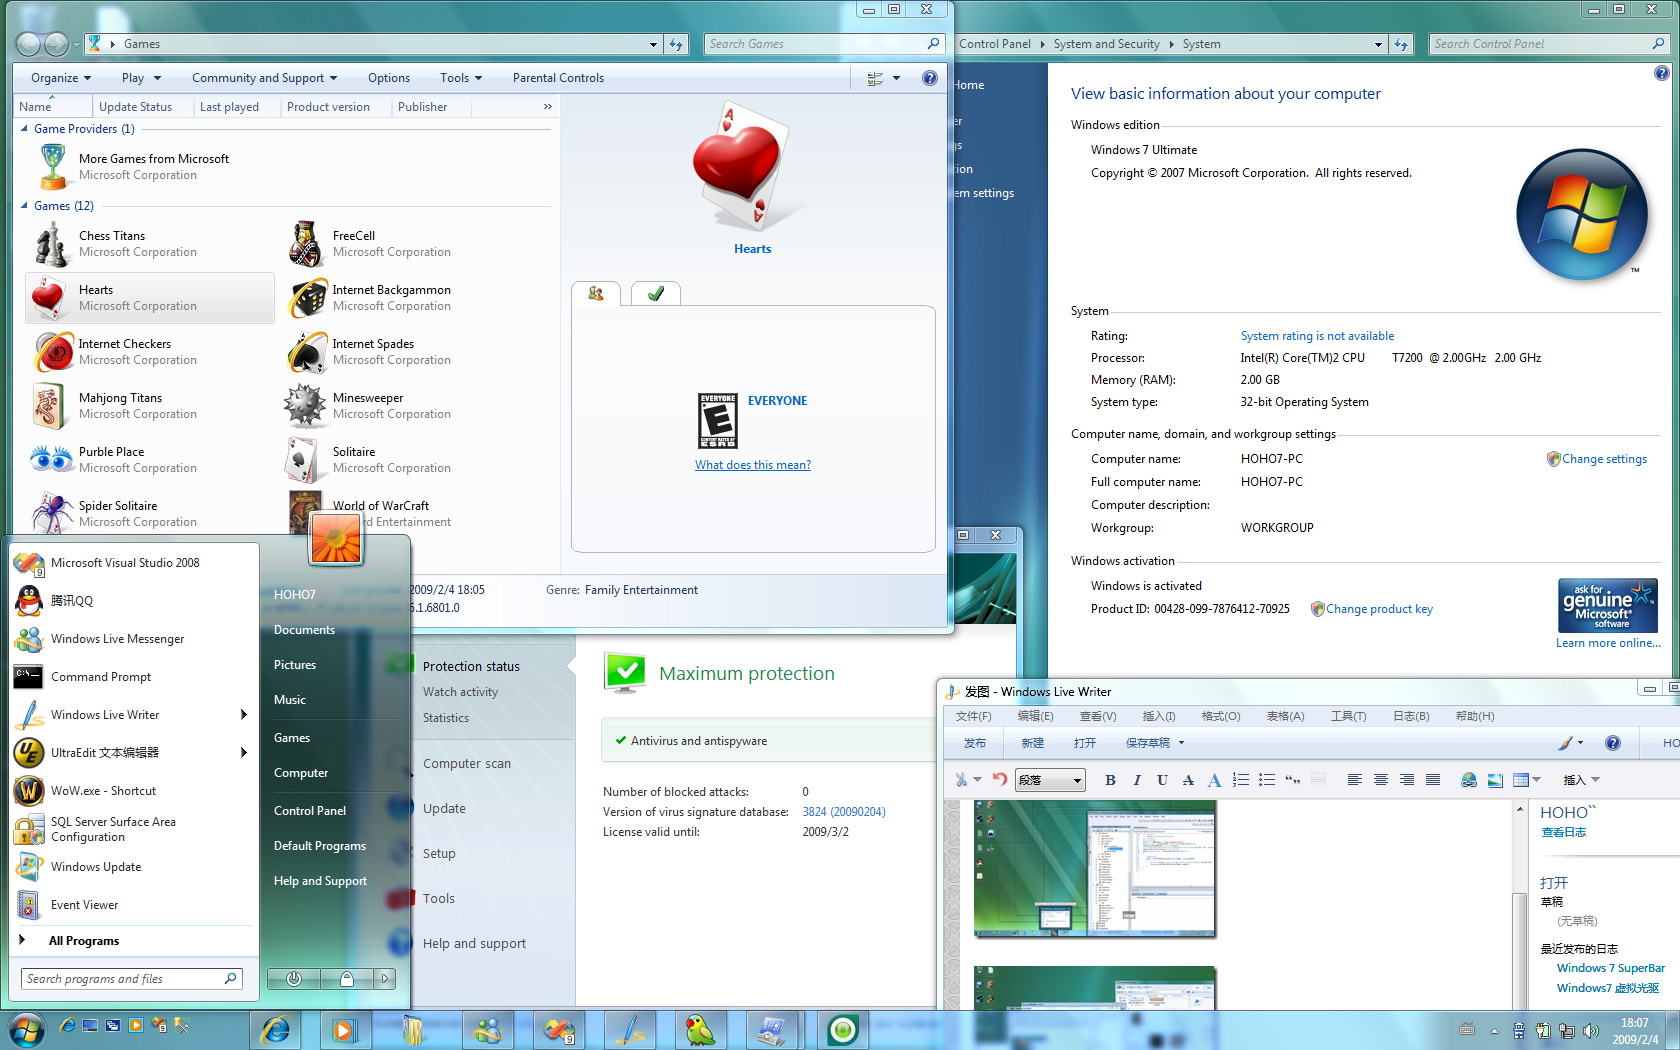Toggle bulleted list in Live Writer
This screenshot has height=1050, width=1680.
(1267, 780)
